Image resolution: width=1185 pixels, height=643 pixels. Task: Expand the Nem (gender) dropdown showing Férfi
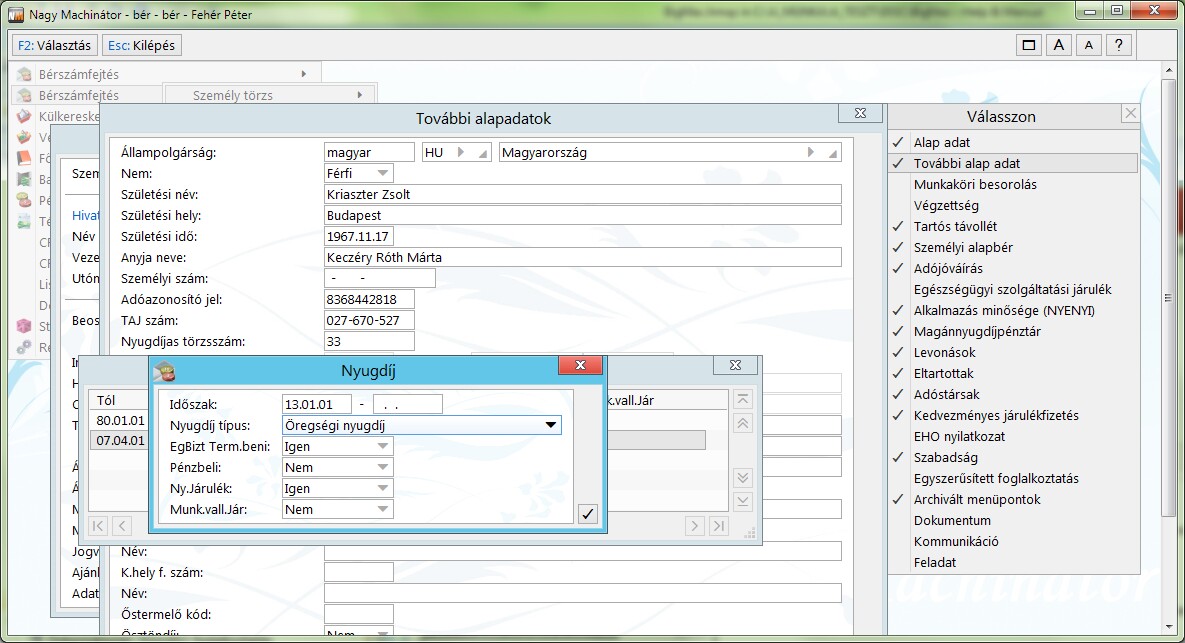click(382, 173)
